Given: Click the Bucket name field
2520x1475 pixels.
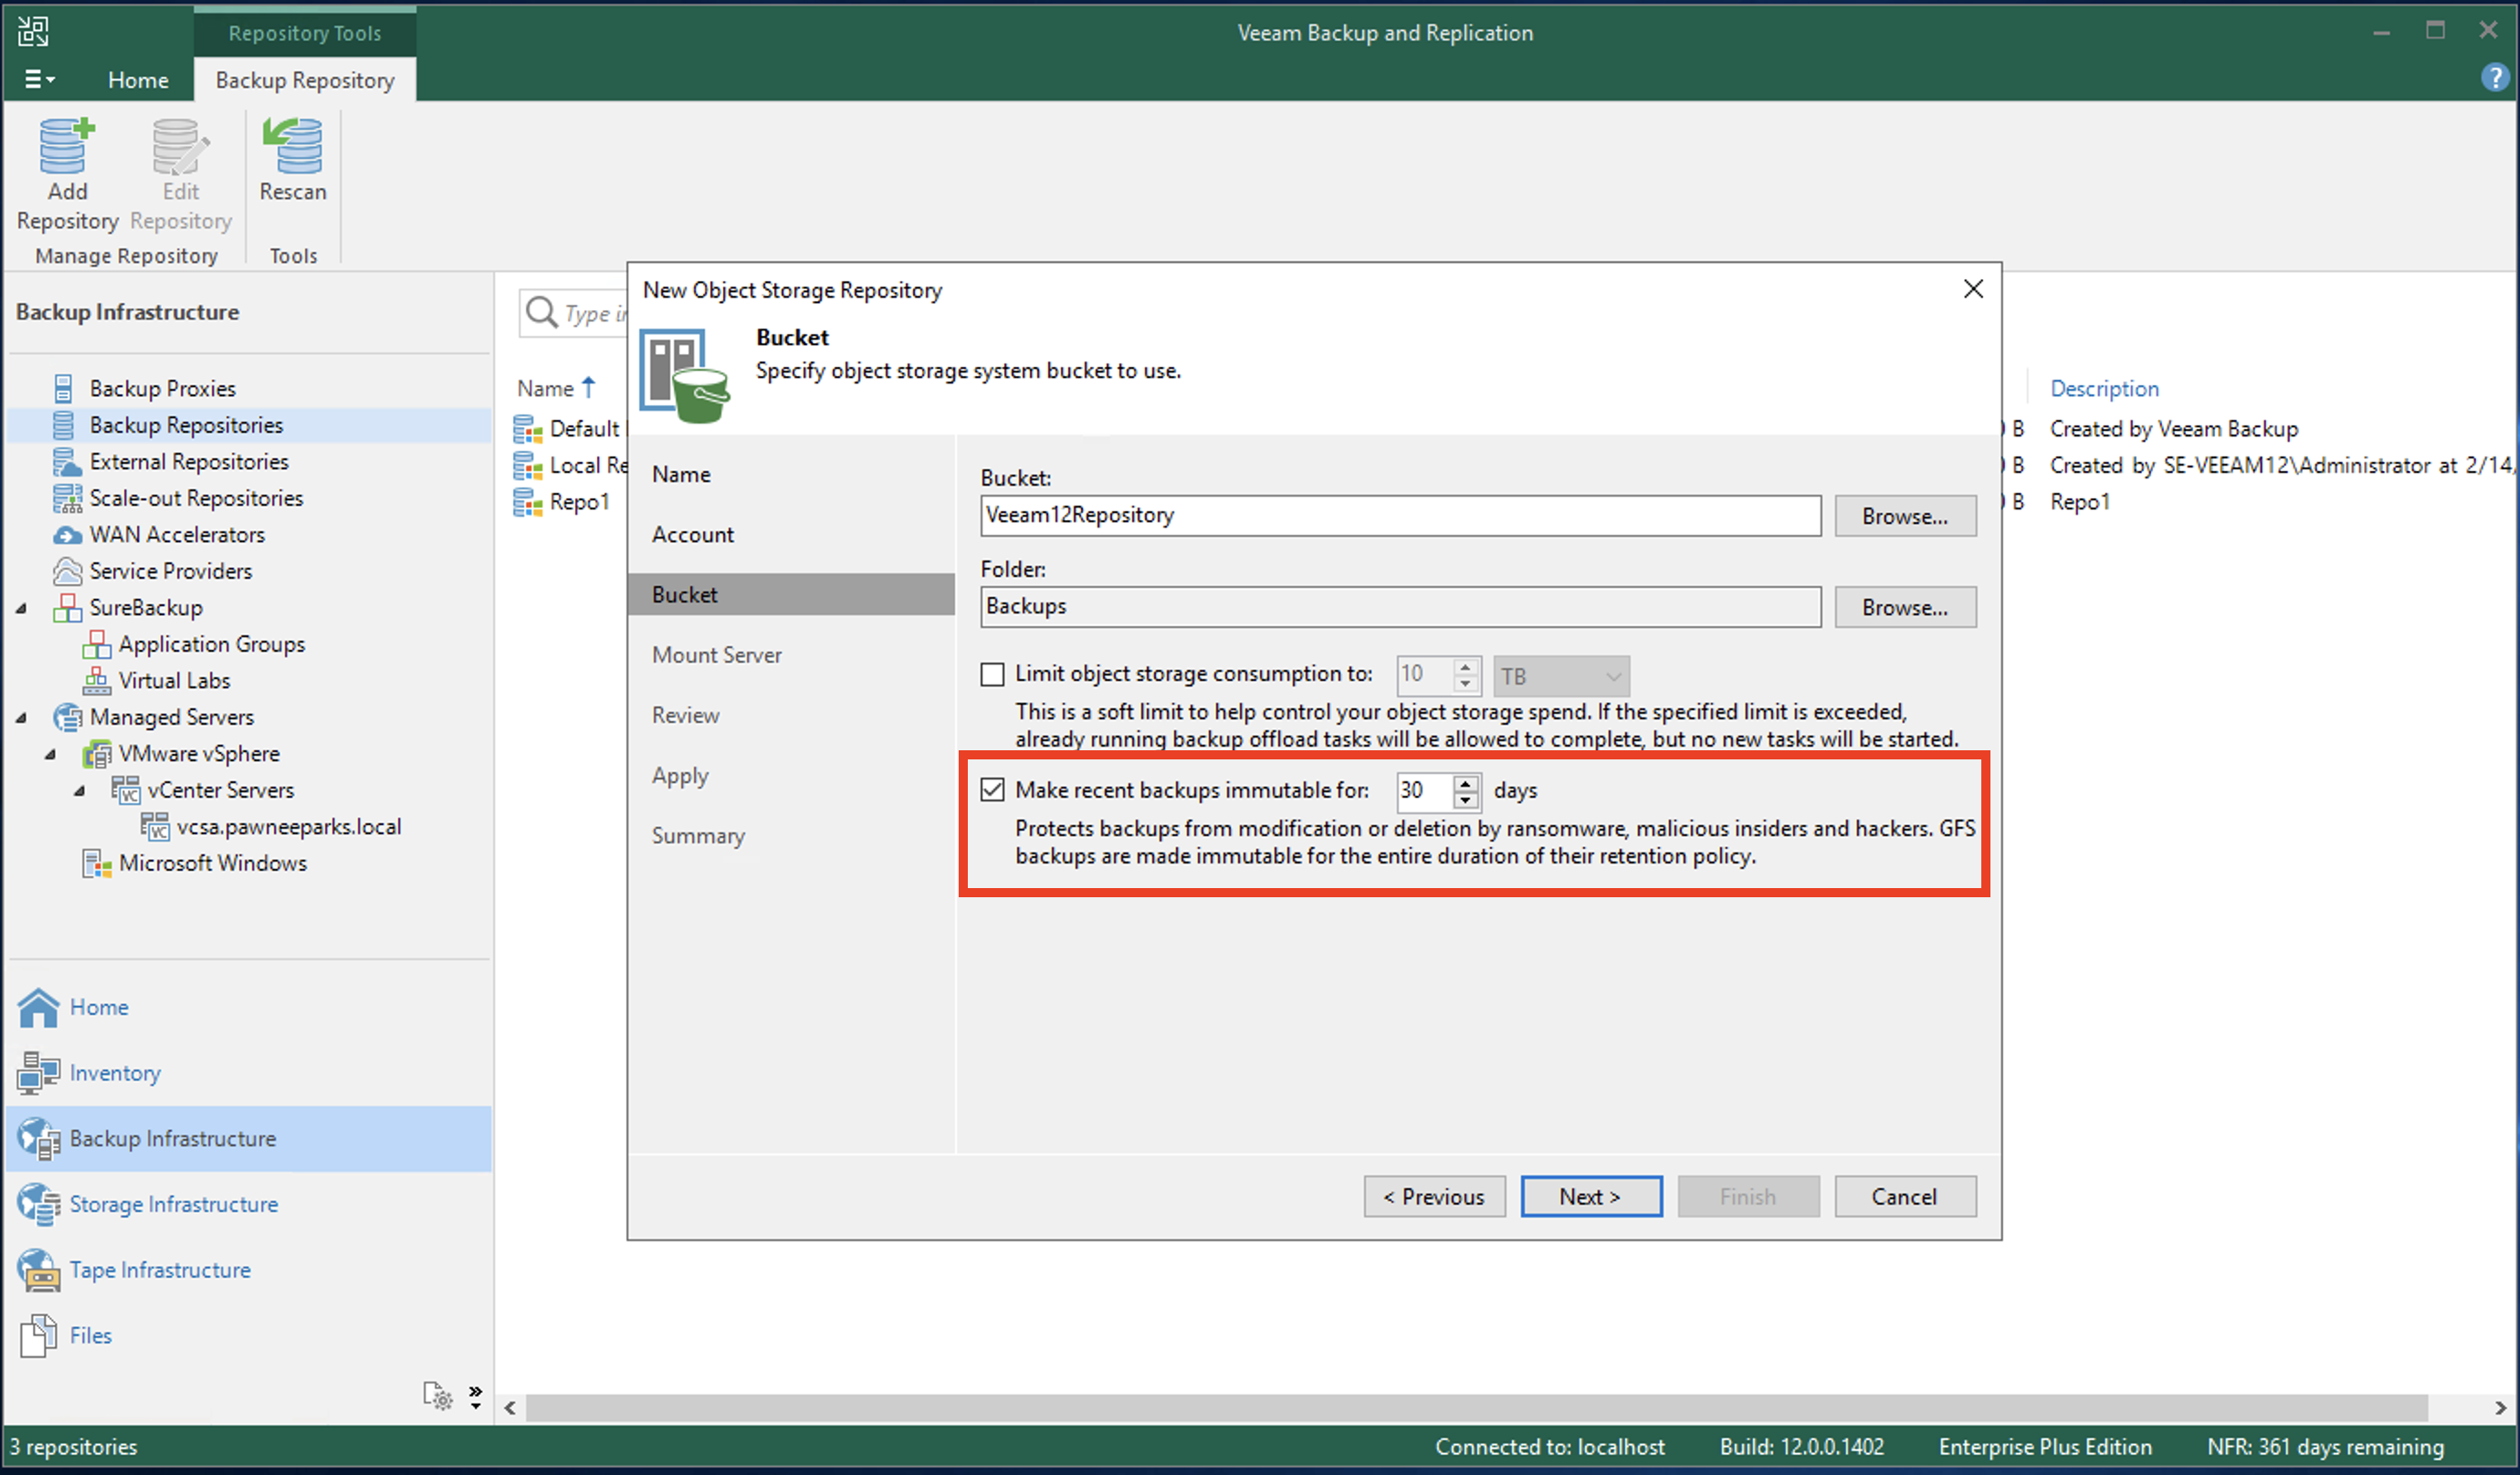Looking at the screenshot, I should [1400, 515].
